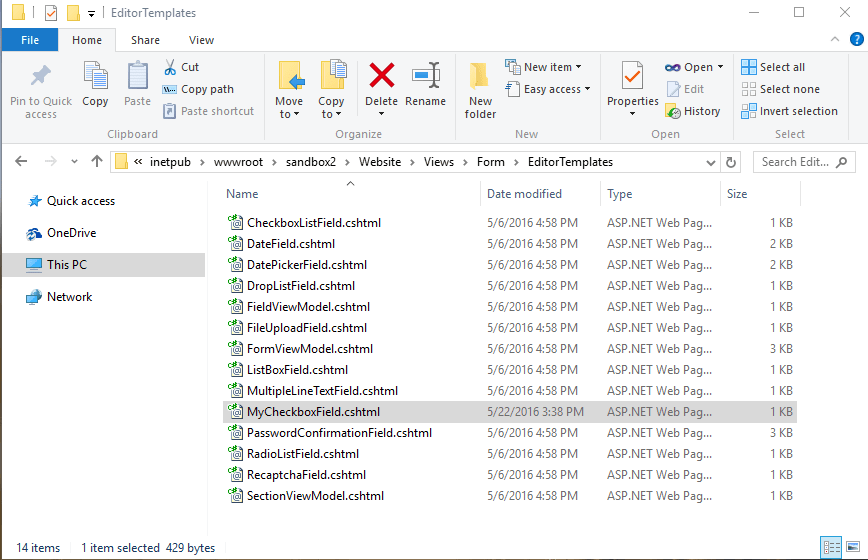868x560 pixels.
Task: Select MyCheckboxField.cshtml file
Action: click(x=510, y=412)
